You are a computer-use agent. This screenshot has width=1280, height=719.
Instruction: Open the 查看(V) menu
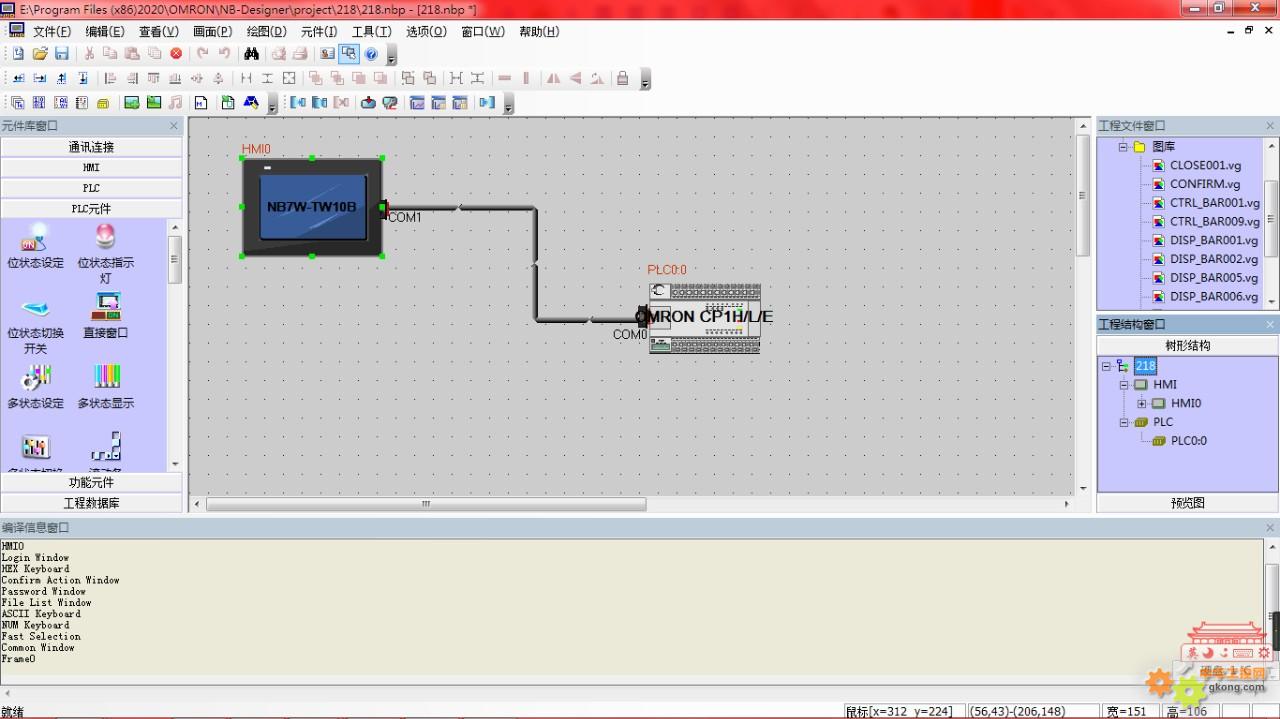(158, 31)
